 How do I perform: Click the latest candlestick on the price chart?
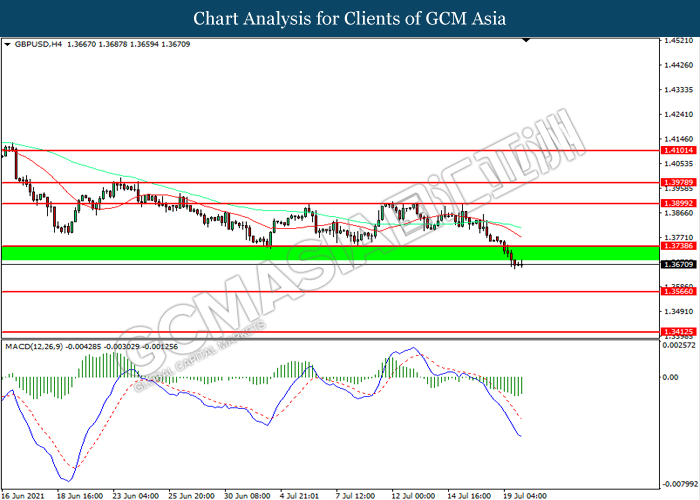[x=522, y=264]
